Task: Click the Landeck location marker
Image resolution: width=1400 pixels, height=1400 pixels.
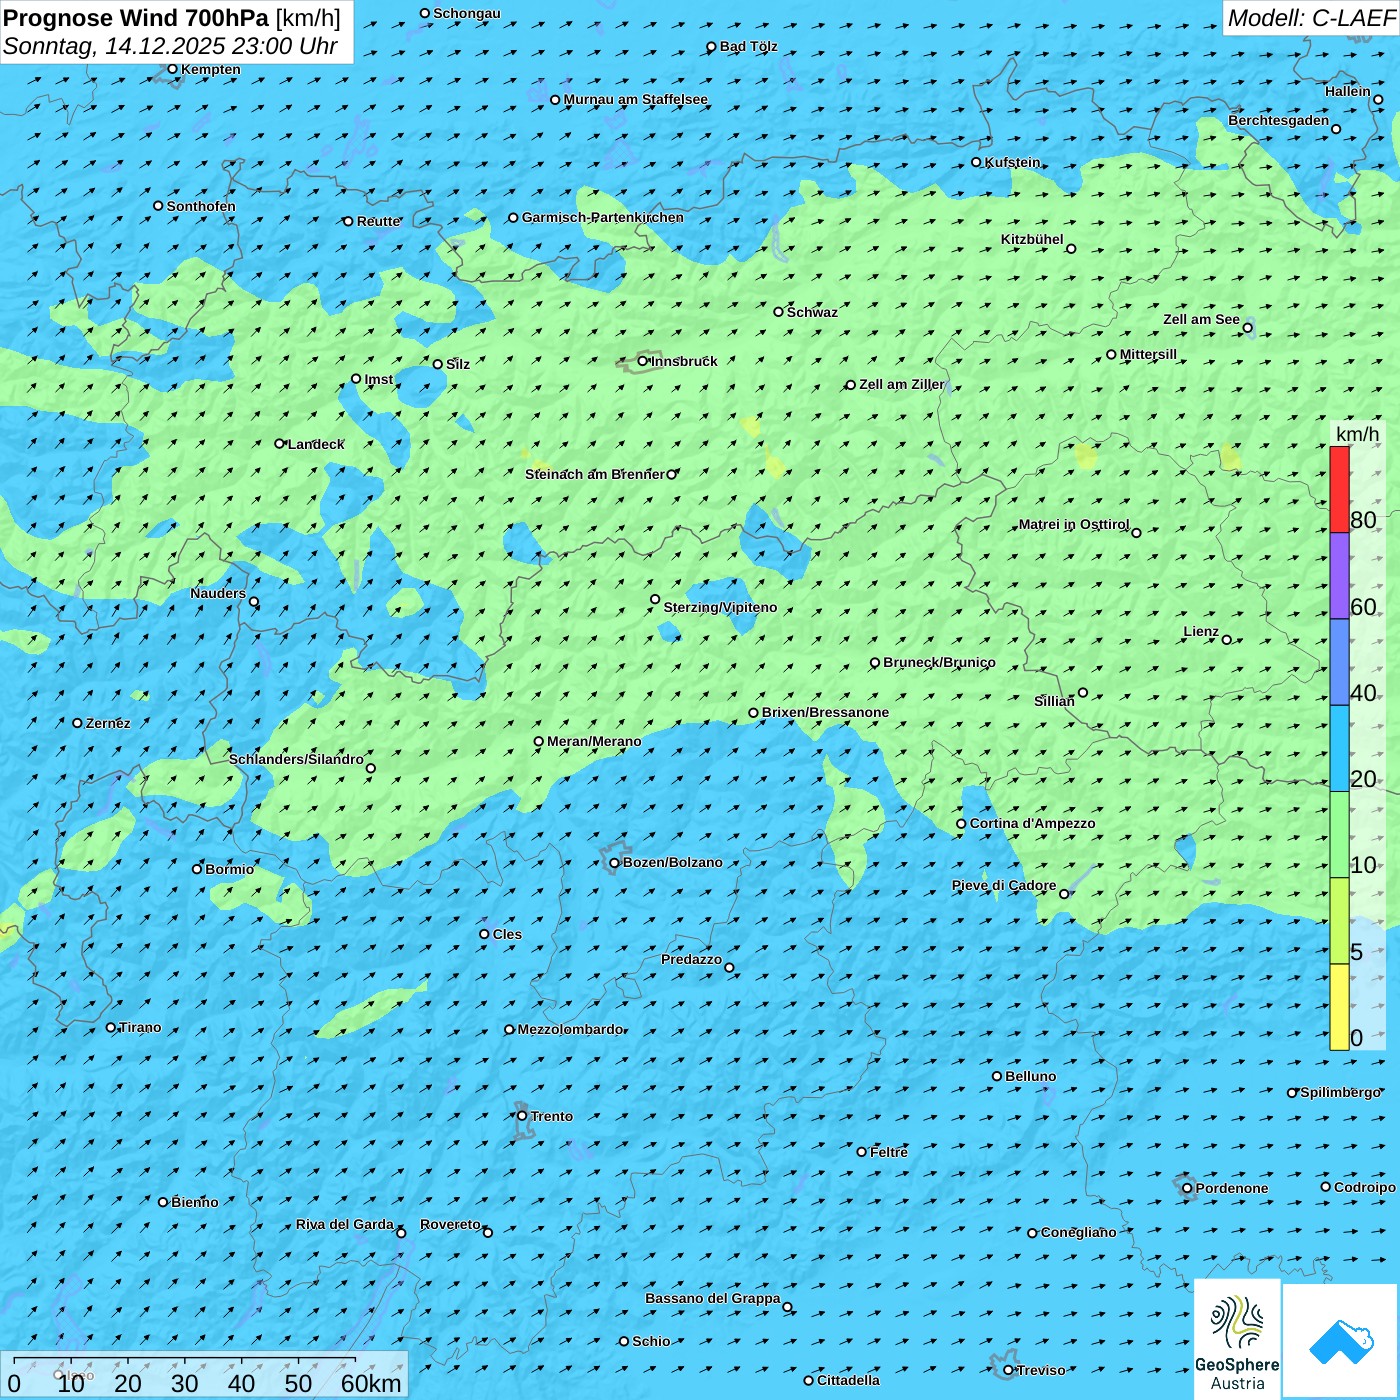Action: click(280, 443)
